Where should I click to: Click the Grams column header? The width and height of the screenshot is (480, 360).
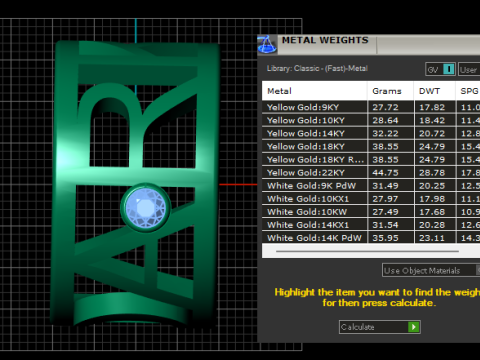point(390,91)
